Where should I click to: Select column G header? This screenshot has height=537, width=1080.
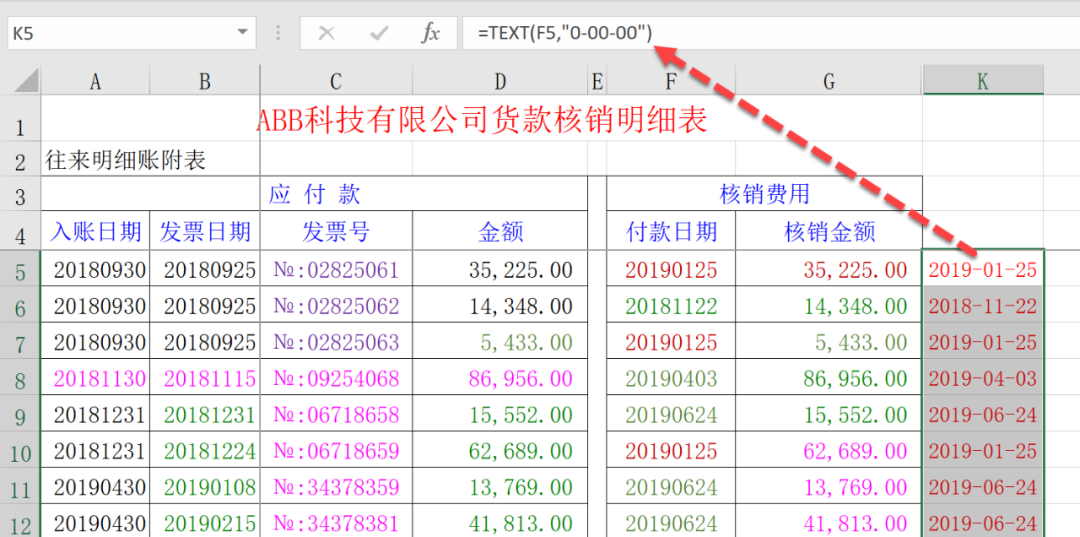[x=829, y=81]
